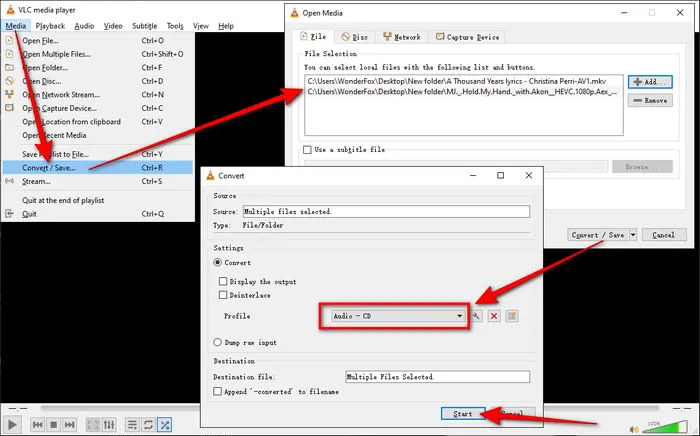Click the next track button
Screen dimensions: 700x436
pos(69,424)
